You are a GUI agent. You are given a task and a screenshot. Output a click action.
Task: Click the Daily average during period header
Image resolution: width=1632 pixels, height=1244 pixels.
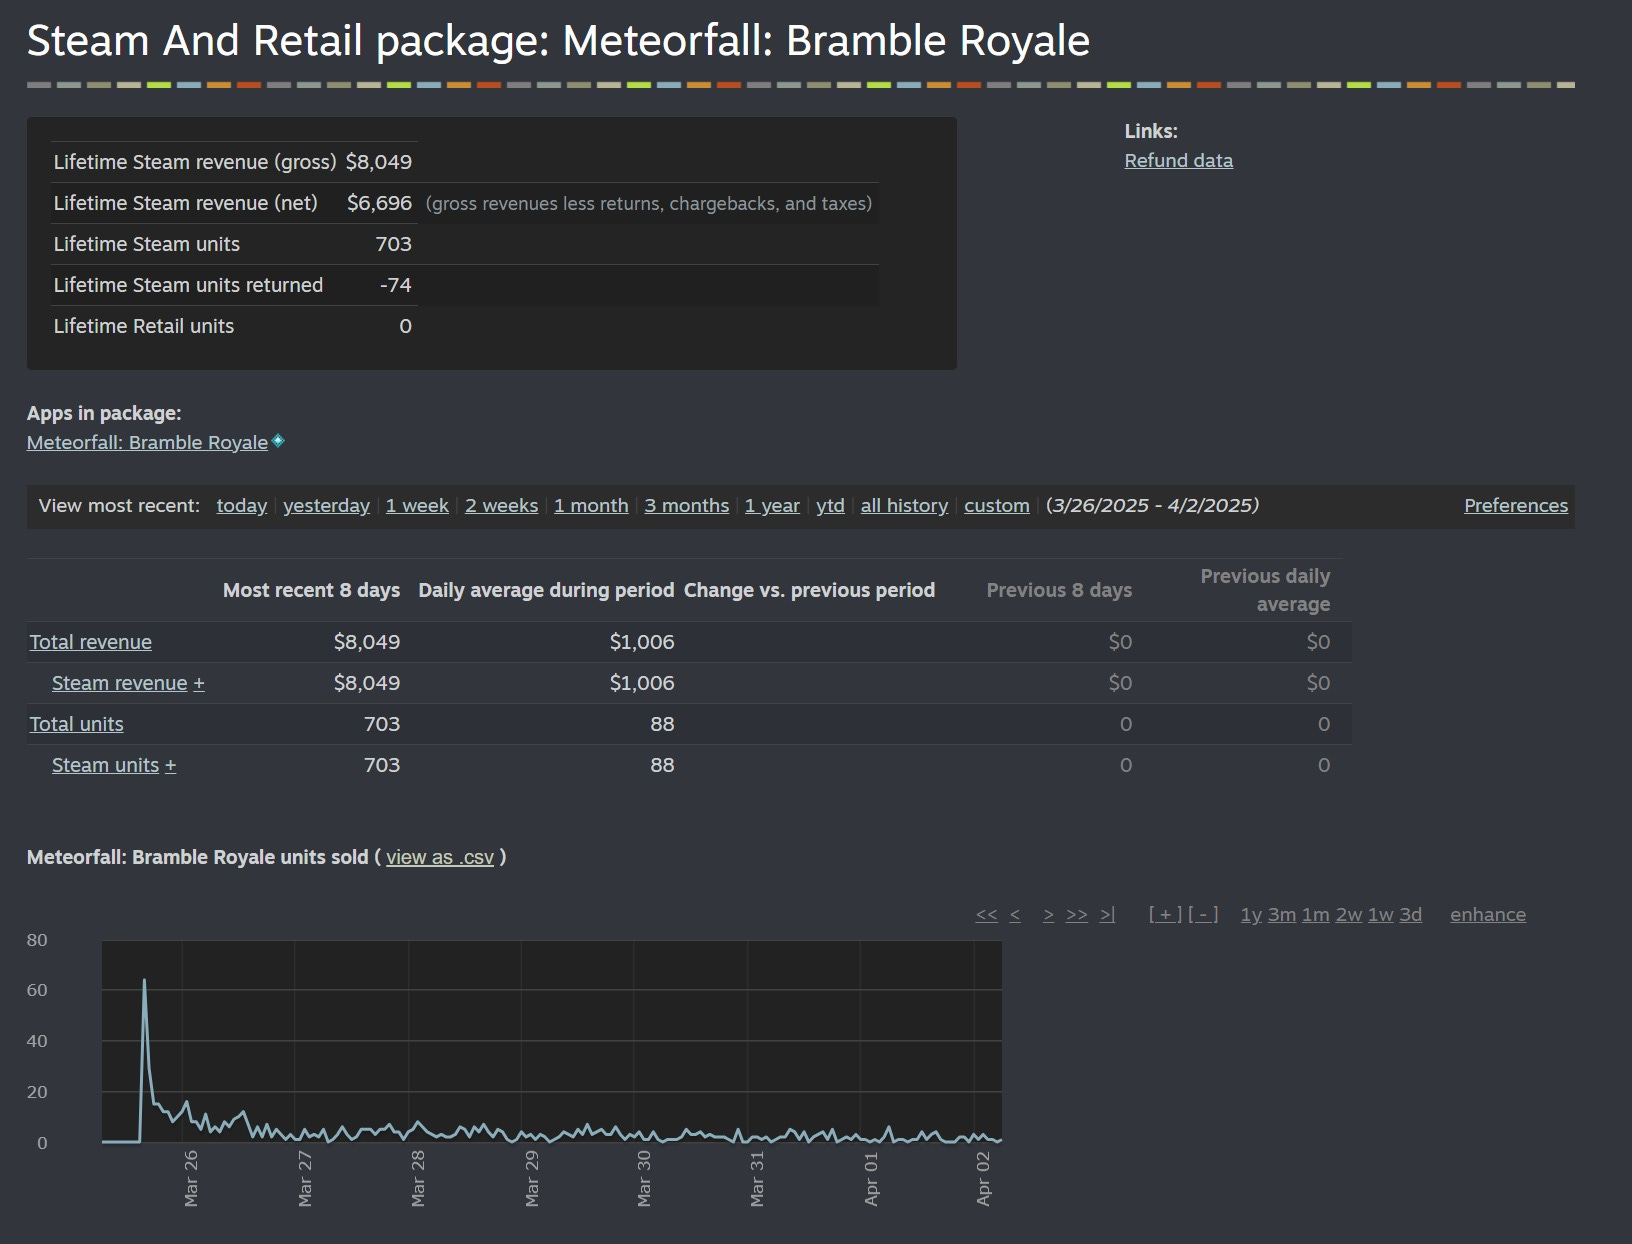(x=546, y=590)
